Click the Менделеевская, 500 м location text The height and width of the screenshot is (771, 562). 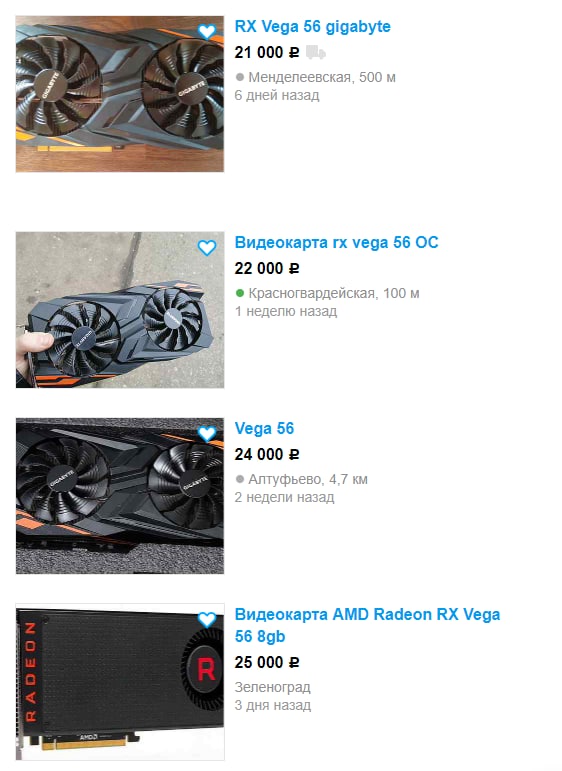pyautogui.click(x=322, y=77)
